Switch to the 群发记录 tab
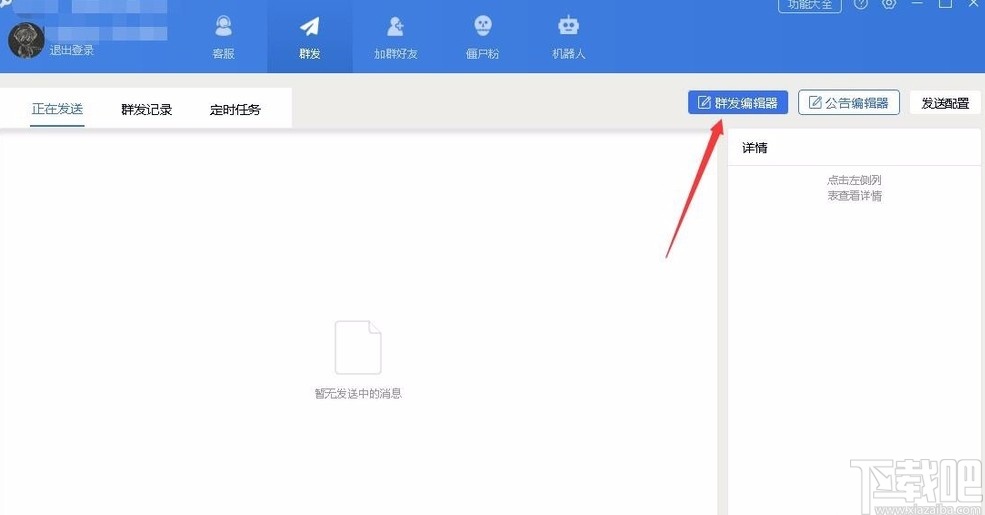The width and height of the screenshot is (985, 515). 146,109
